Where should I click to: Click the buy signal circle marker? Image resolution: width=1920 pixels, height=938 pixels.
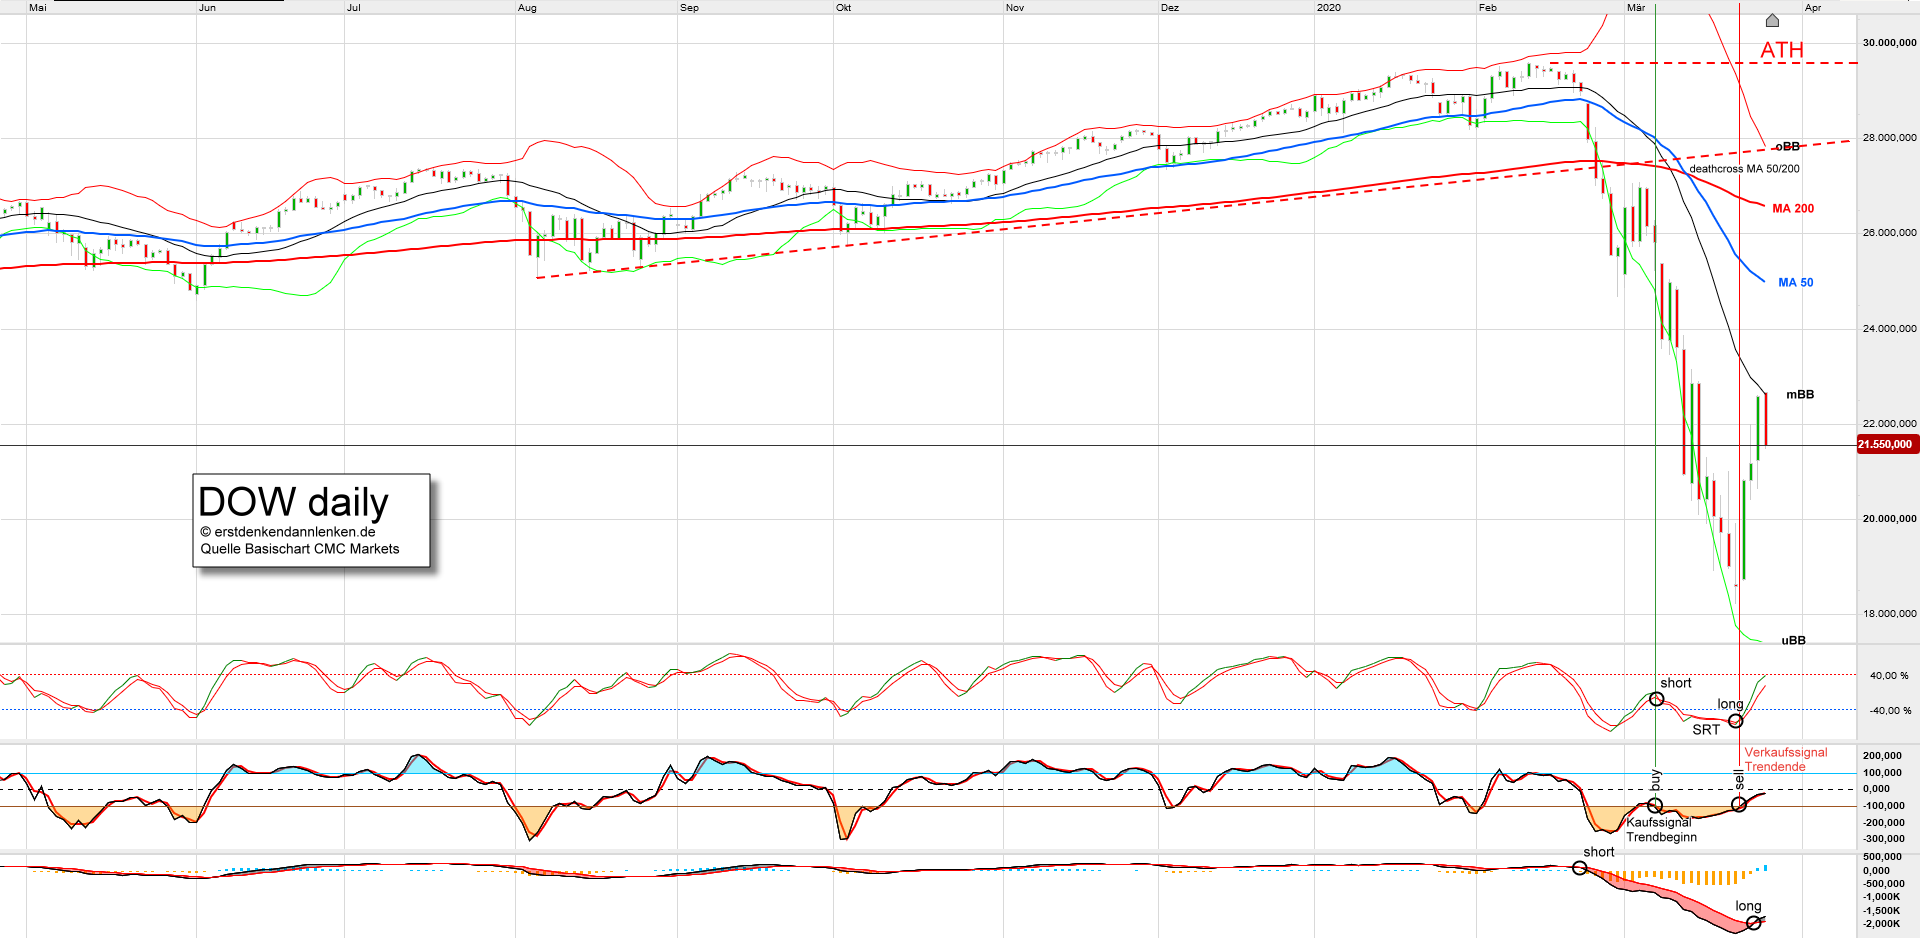[1655, 805]
